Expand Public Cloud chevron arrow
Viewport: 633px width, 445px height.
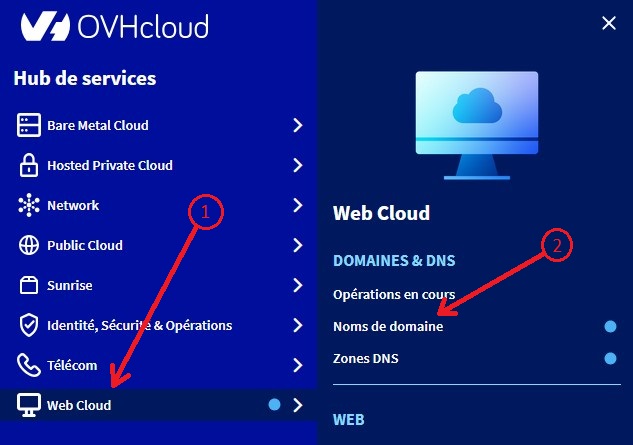click(x=298, y=245)
